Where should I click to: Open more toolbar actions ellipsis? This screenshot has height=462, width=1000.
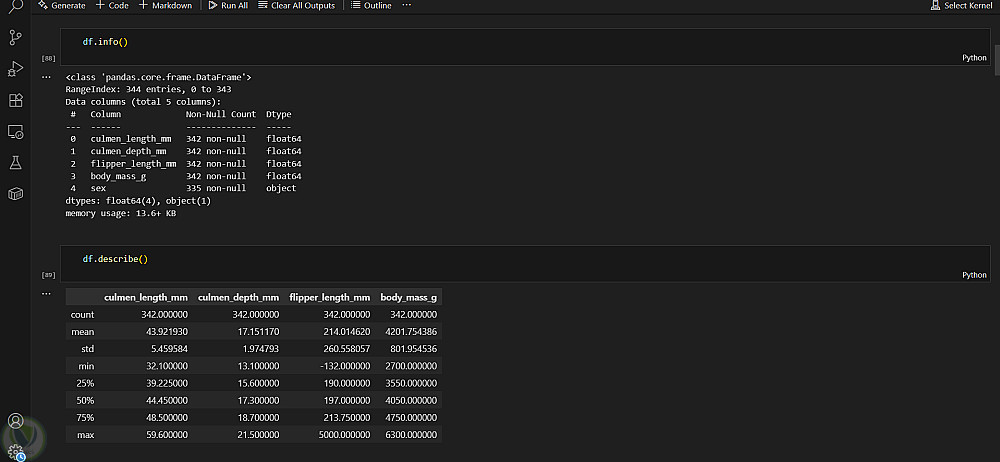point(406,5)
